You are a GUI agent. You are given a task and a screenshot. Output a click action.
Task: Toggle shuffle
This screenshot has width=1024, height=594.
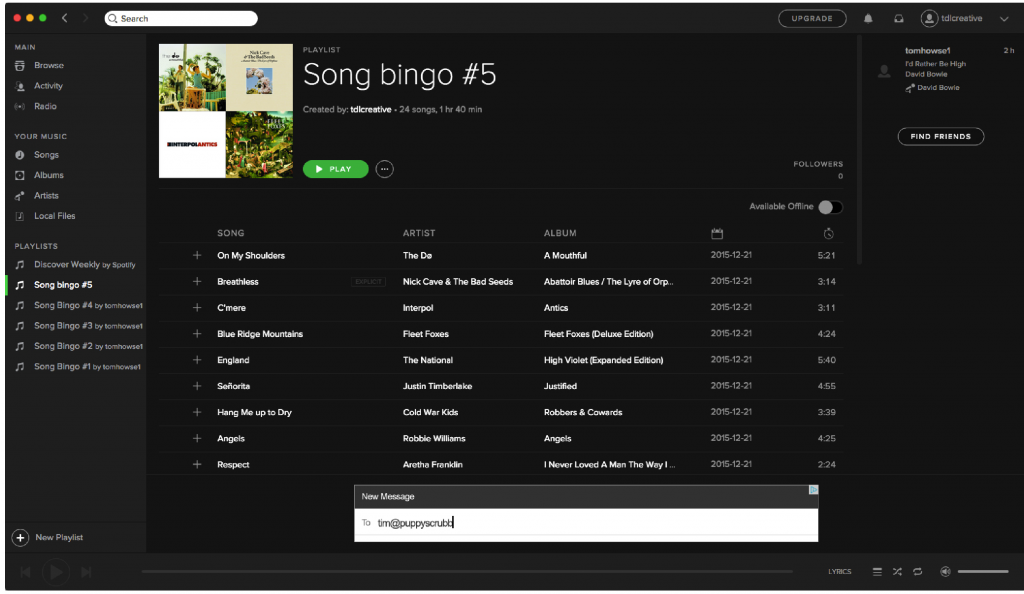click(x=897, y=571)
